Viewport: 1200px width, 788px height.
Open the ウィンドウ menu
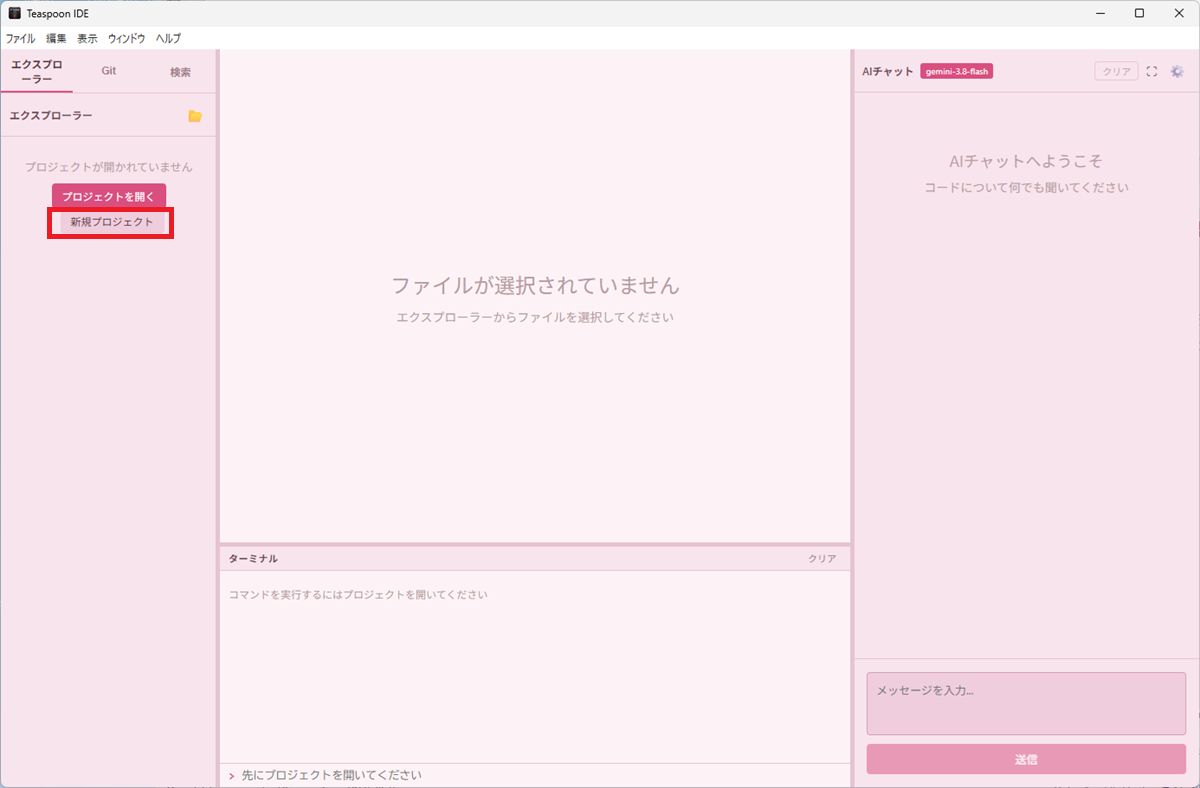coord(126,38)
